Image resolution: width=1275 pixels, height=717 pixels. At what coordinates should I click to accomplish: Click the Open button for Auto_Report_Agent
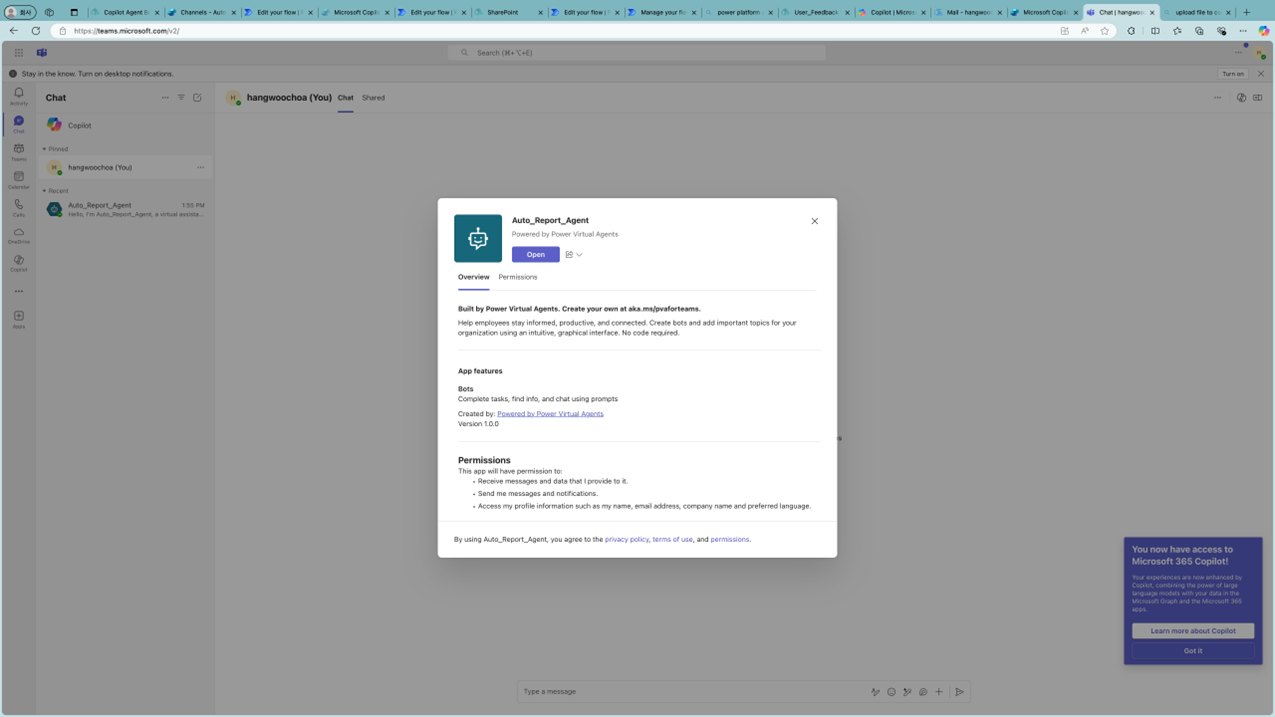(536, 255)
